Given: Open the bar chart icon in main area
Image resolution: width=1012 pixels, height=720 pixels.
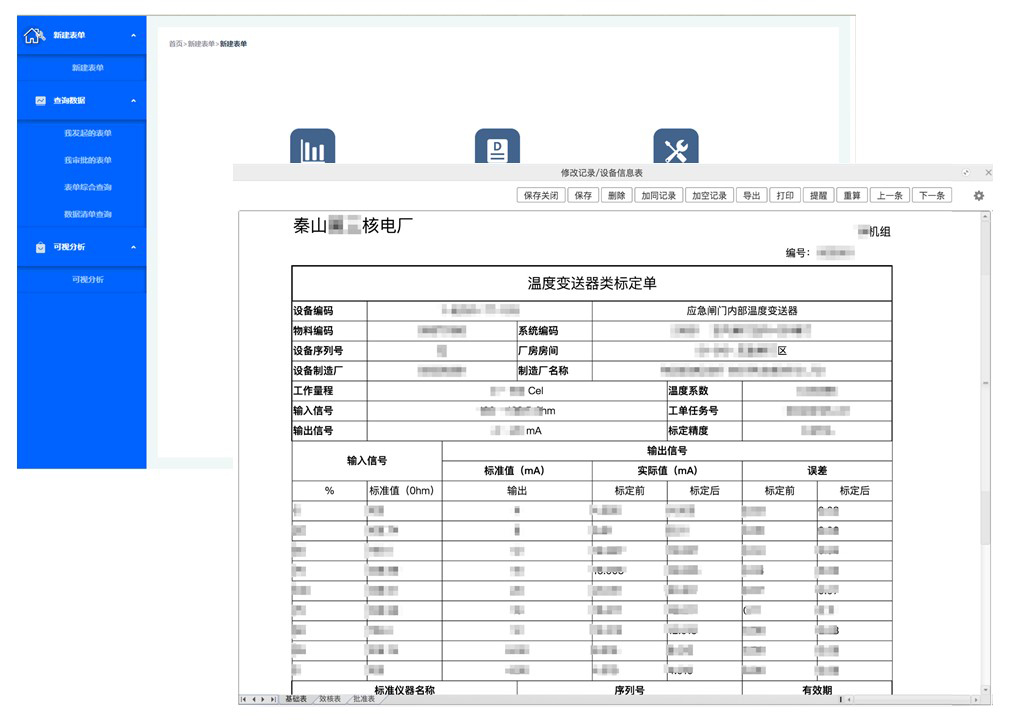Looking at the screenshot, I should click(314, 147).
